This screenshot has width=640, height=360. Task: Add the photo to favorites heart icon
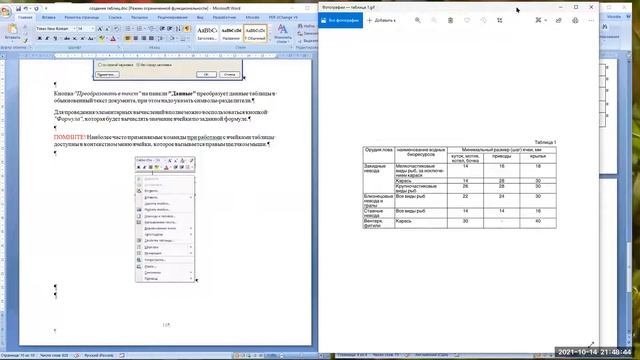(x=467, y=20)
